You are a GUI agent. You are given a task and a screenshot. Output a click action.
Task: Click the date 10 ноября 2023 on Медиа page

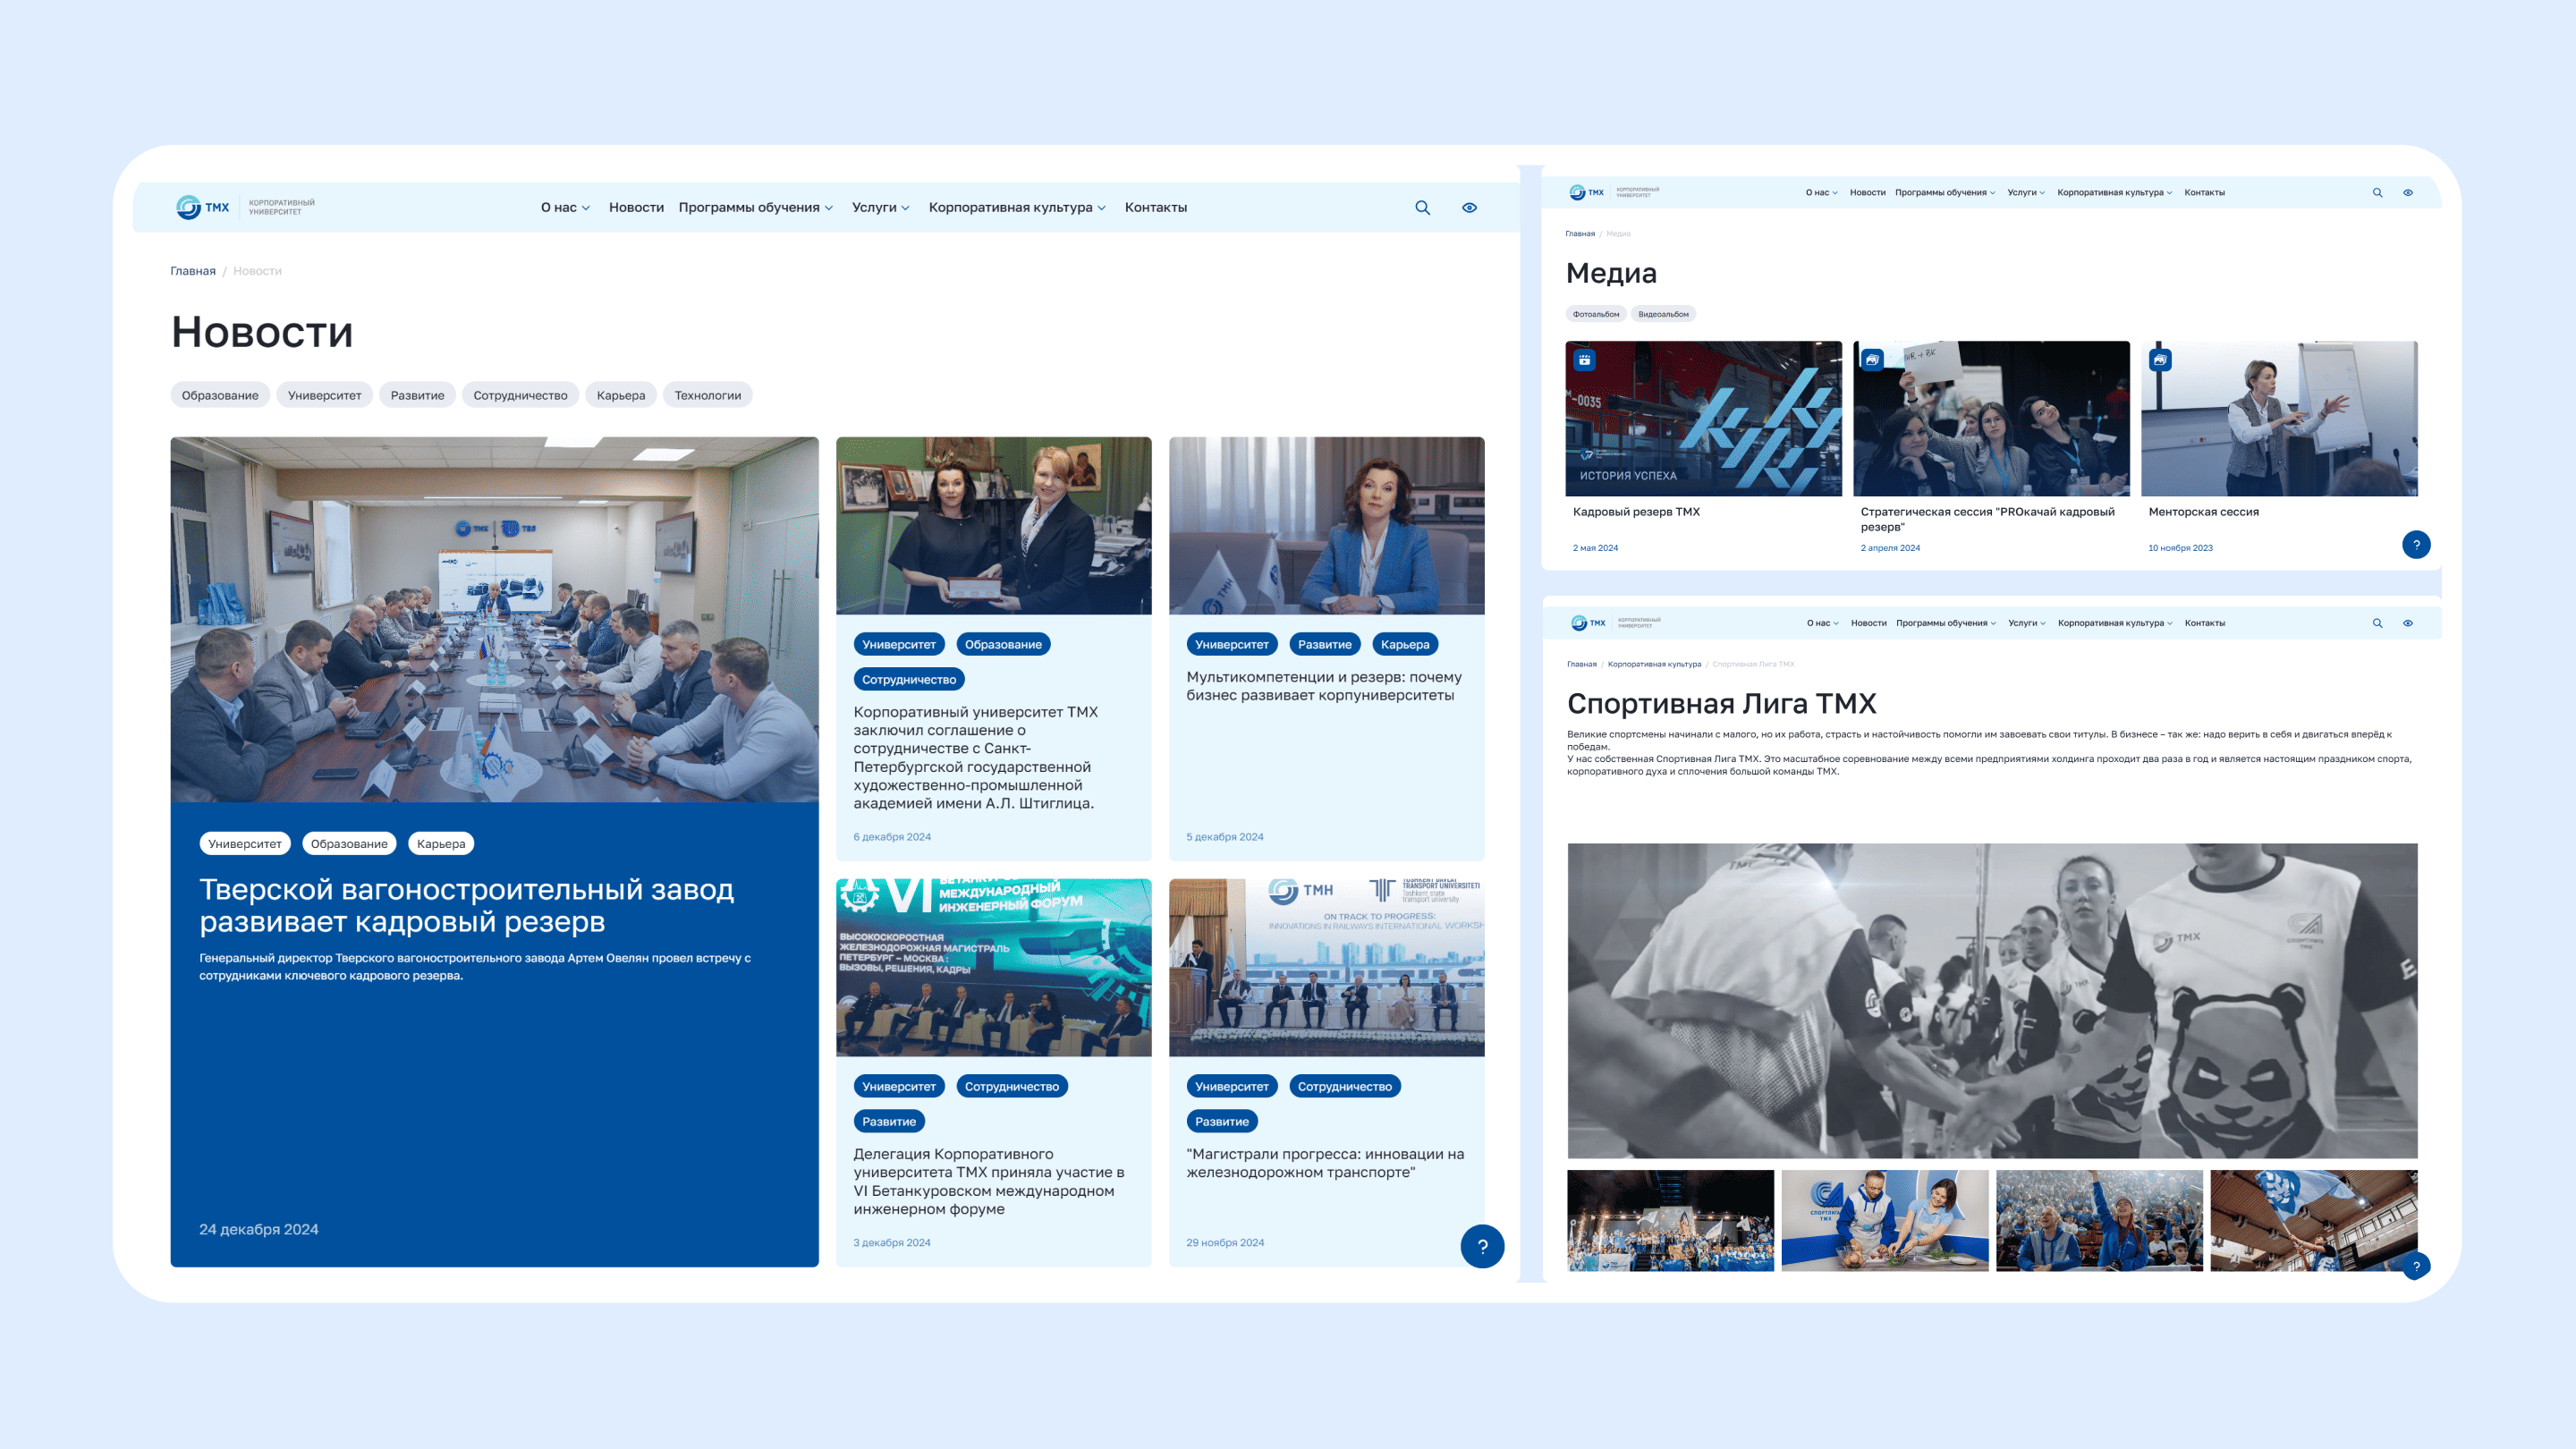pos(2180,548)
